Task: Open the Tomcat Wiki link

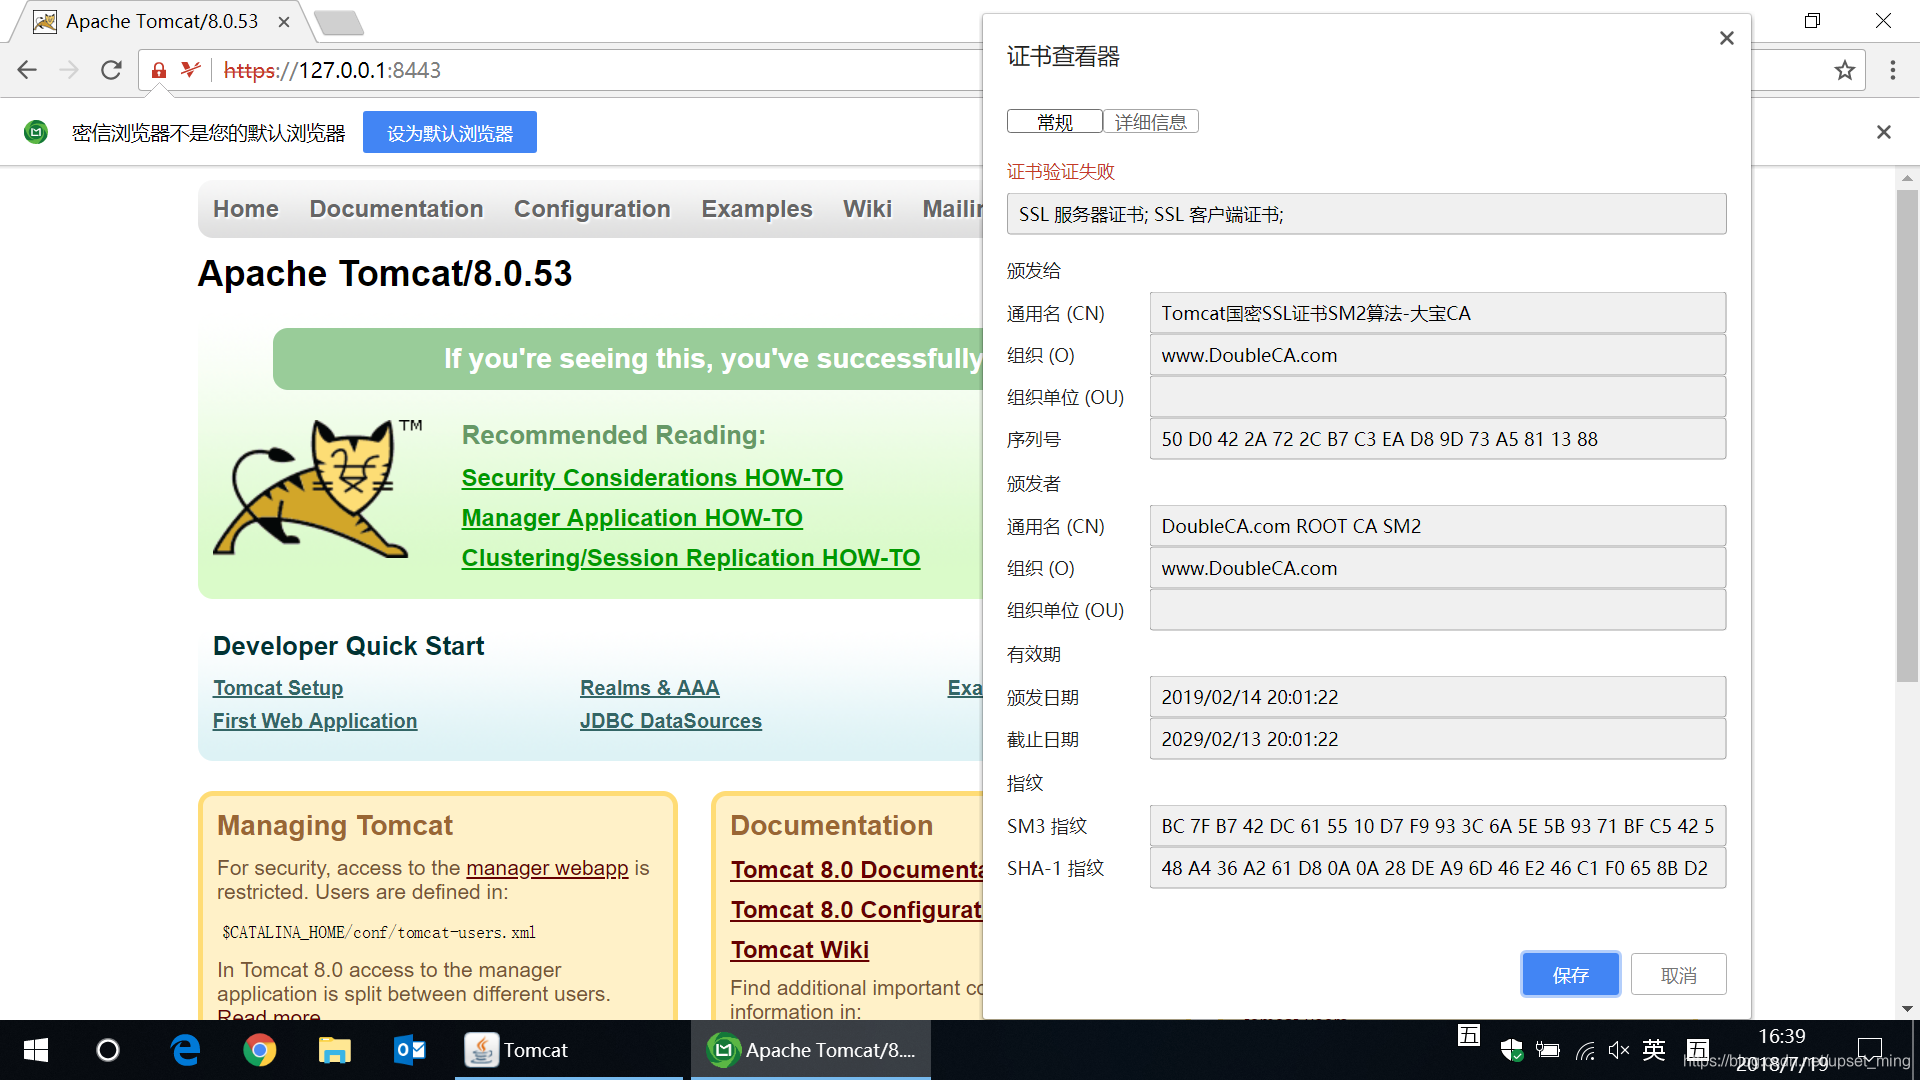Action: [800, 950]
